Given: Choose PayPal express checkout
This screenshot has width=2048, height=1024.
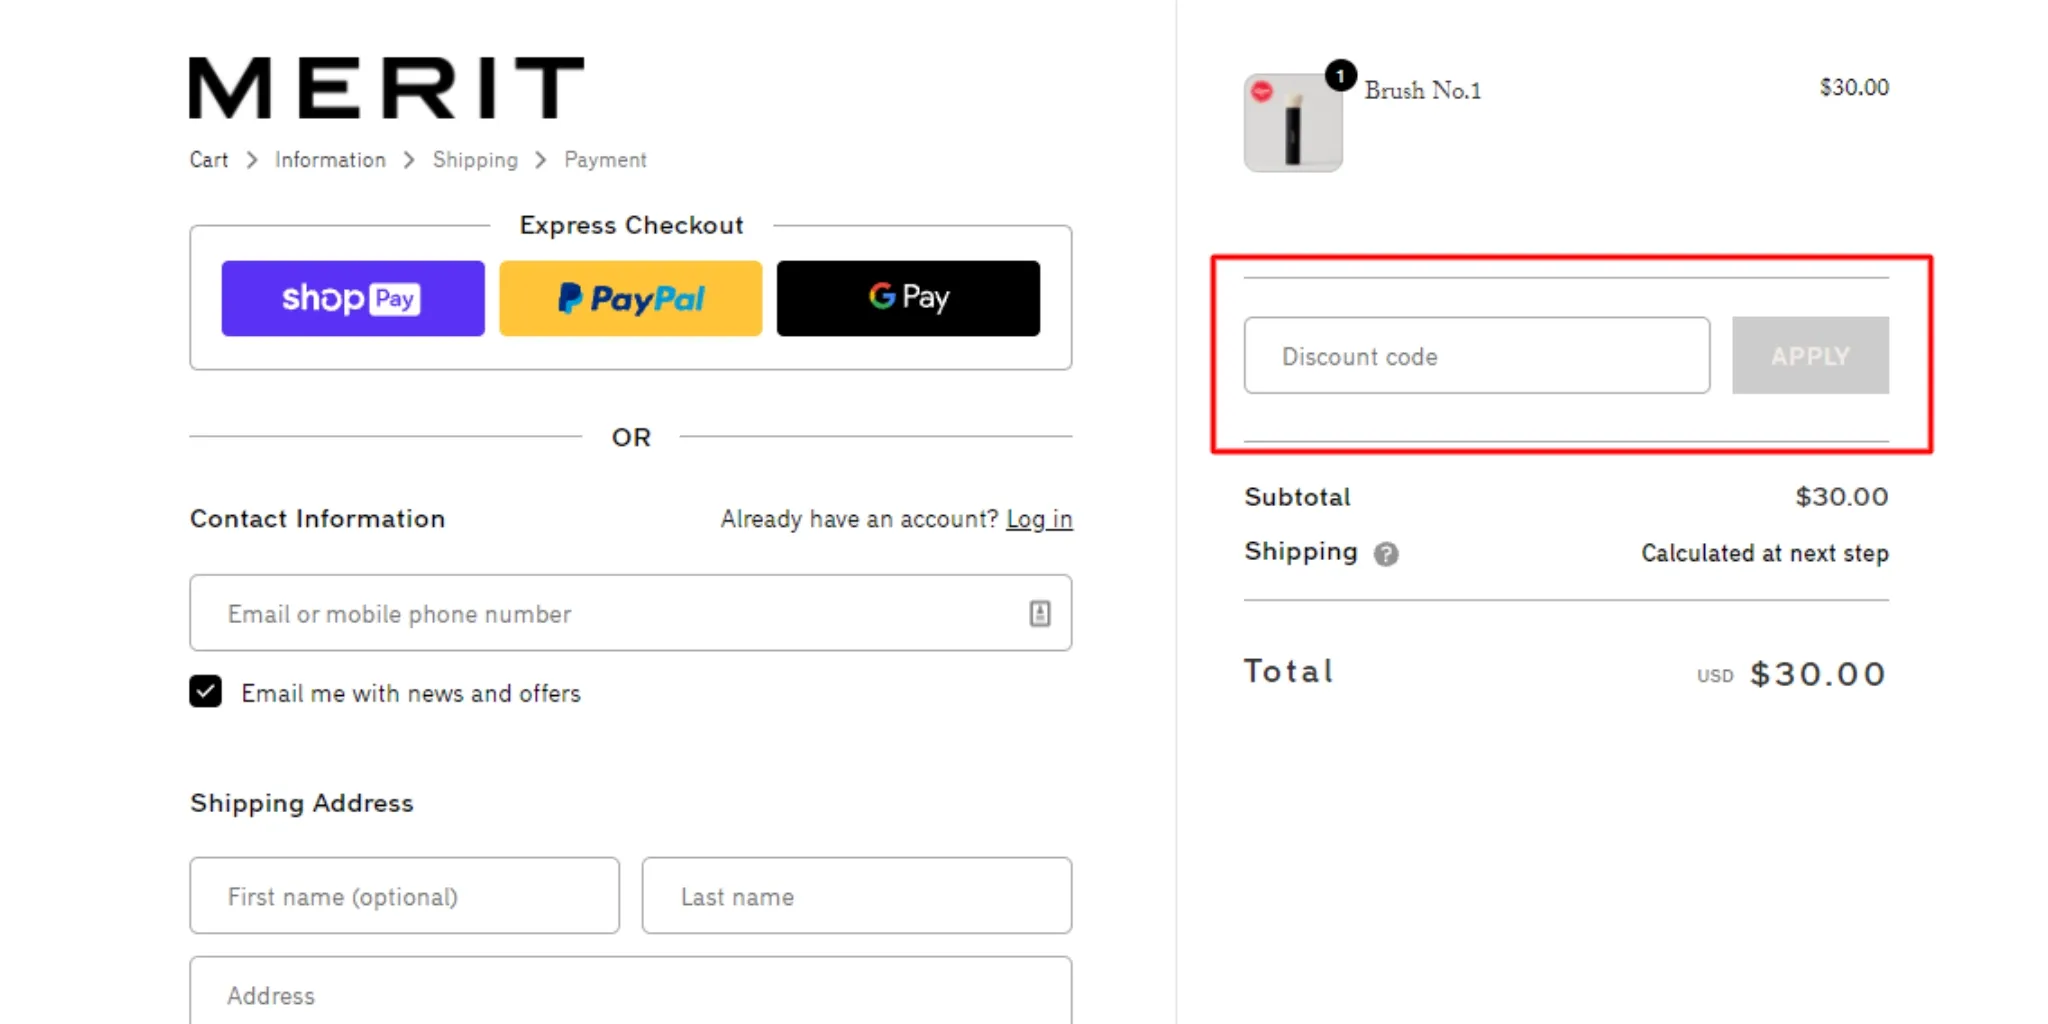Looking at the screenshot, I should click(x=631, y=298).
